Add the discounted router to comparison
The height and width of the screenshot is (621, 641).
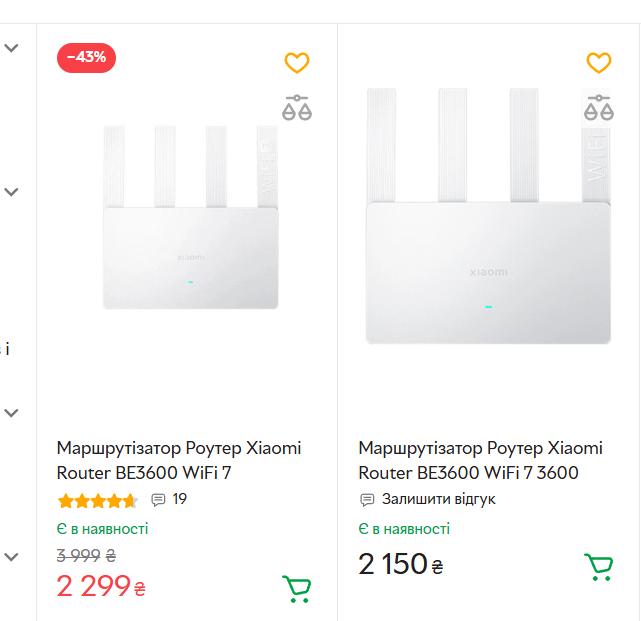[297, 108]
